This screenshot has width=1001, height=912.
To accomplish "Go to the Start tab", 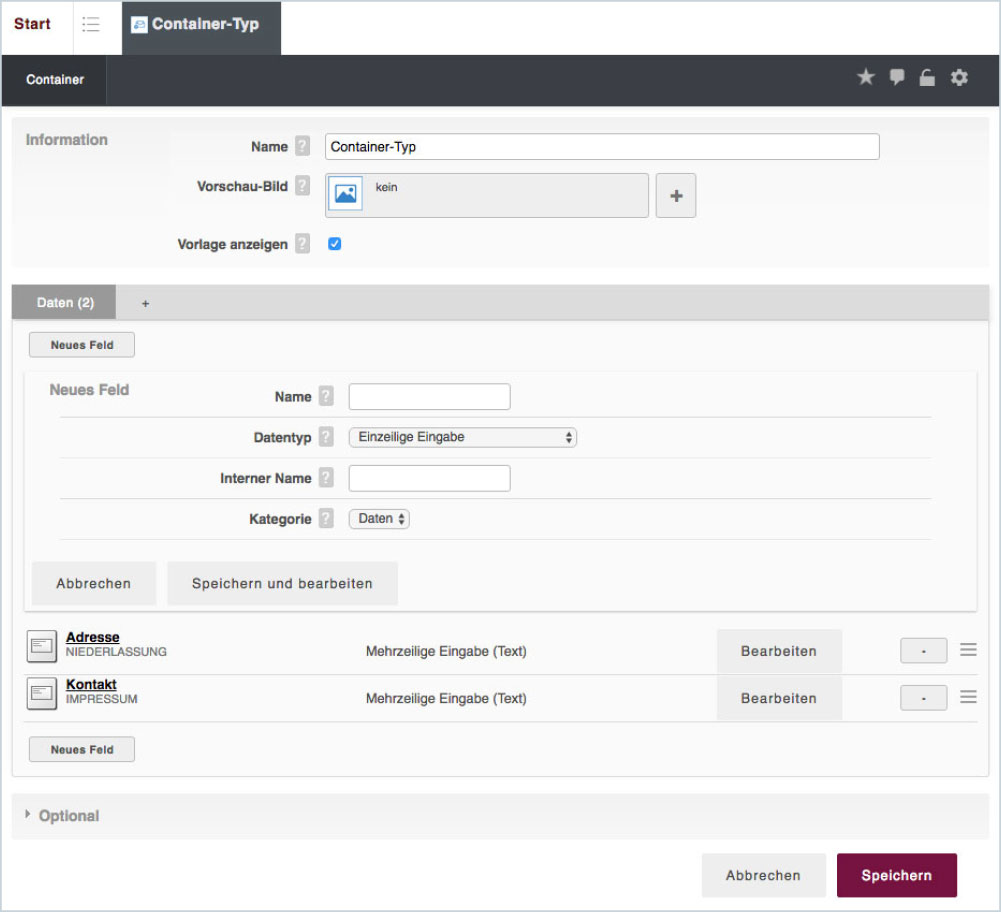I will coord(32,24).
